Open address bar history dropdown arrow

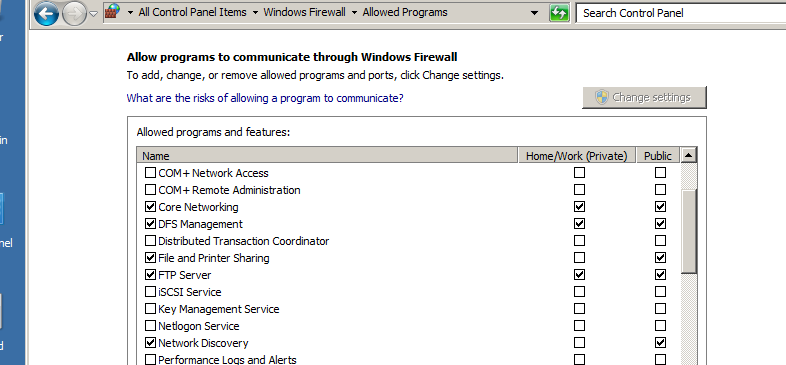535,13
